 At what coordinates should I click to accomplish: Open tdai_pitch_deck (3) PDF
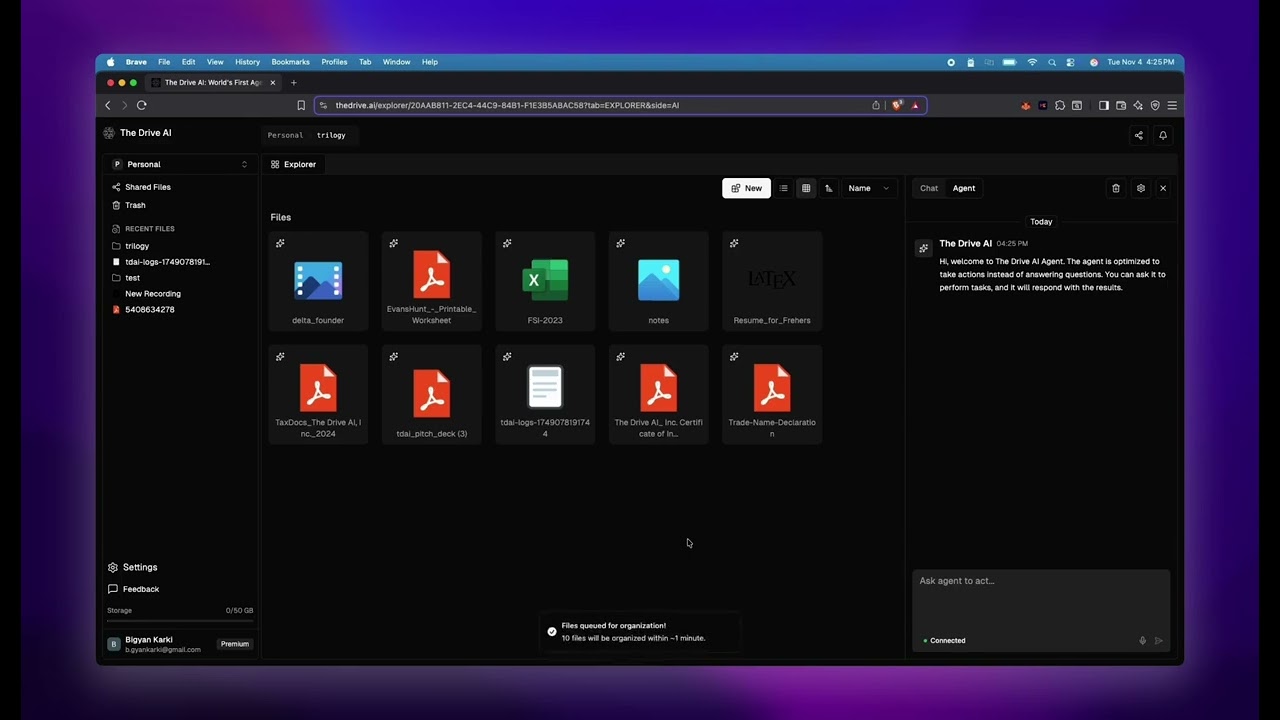pyautogui.click(x=431, y=395)
